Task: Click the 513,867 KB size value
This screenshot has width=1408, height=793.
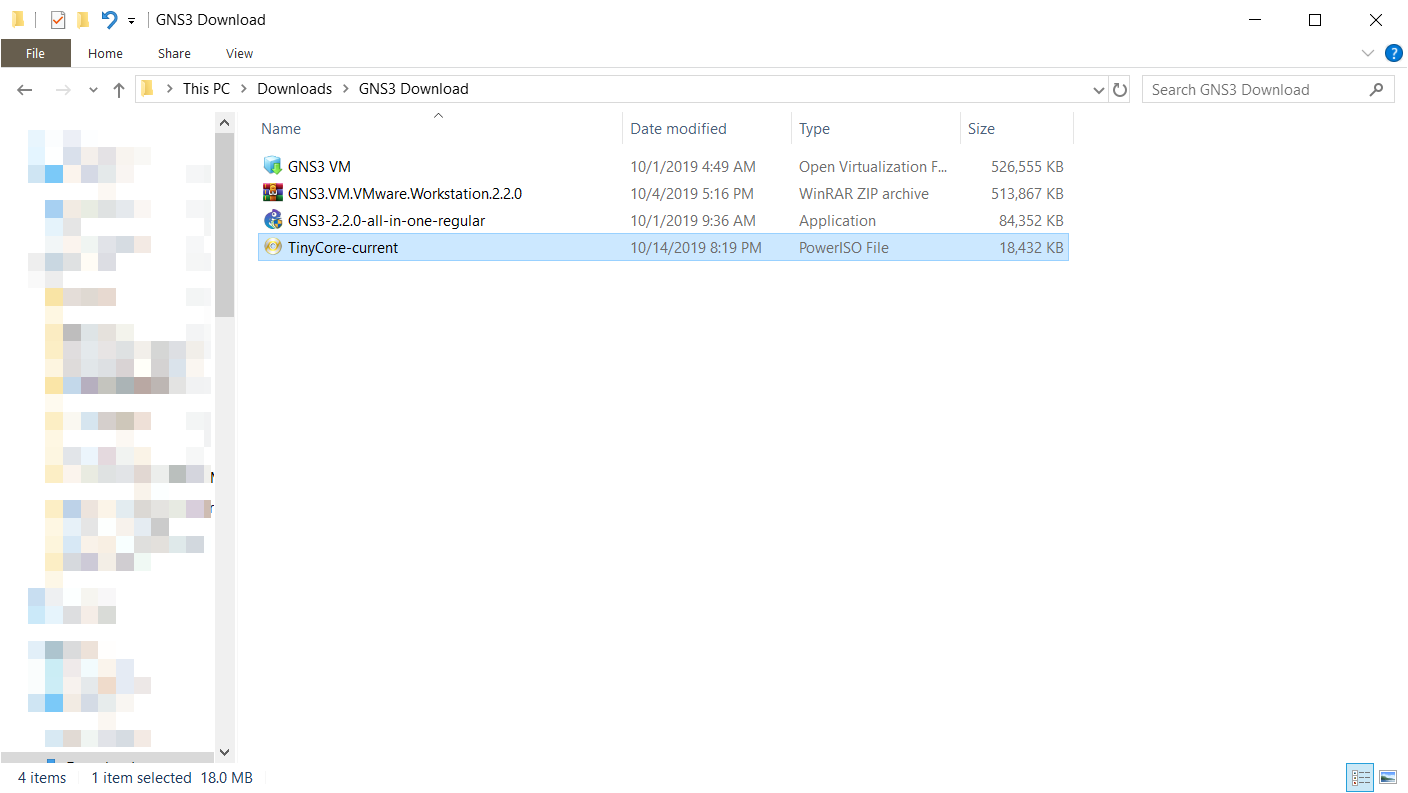Action: point(1027,194)
